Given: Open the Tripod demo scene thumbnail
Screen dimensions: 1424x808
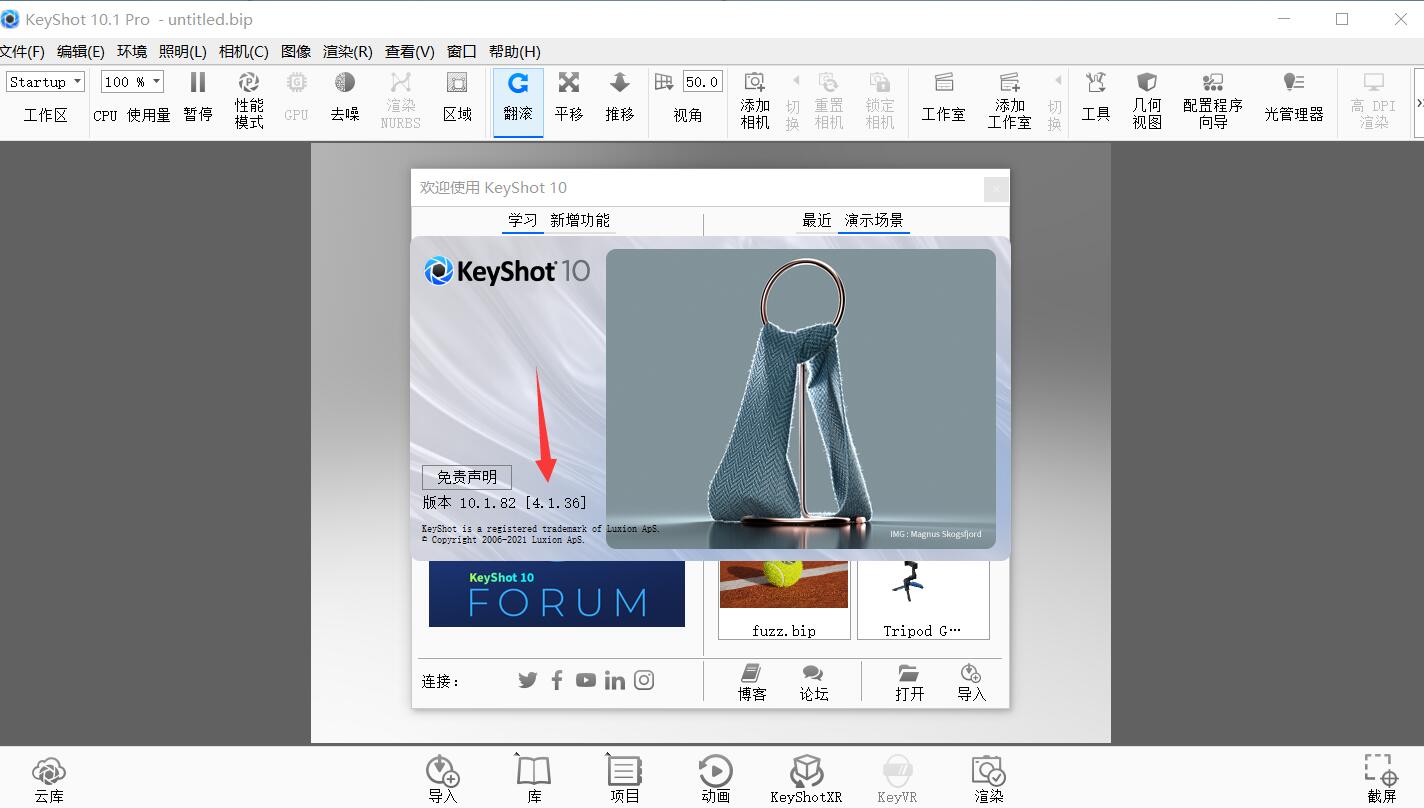Looking at the screenshot, I should tap(923, 599).
